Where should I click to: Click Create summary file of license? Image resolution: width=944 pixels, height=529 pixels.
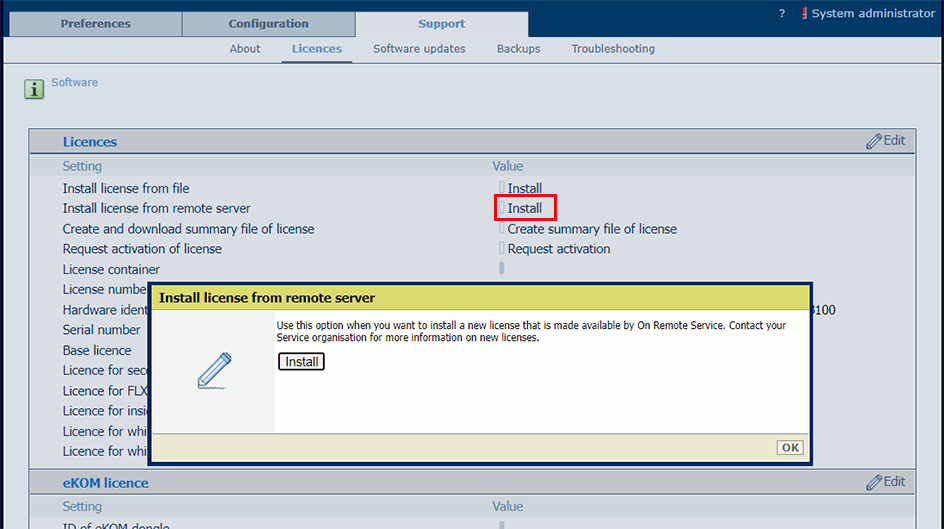(x=591, y=229)
